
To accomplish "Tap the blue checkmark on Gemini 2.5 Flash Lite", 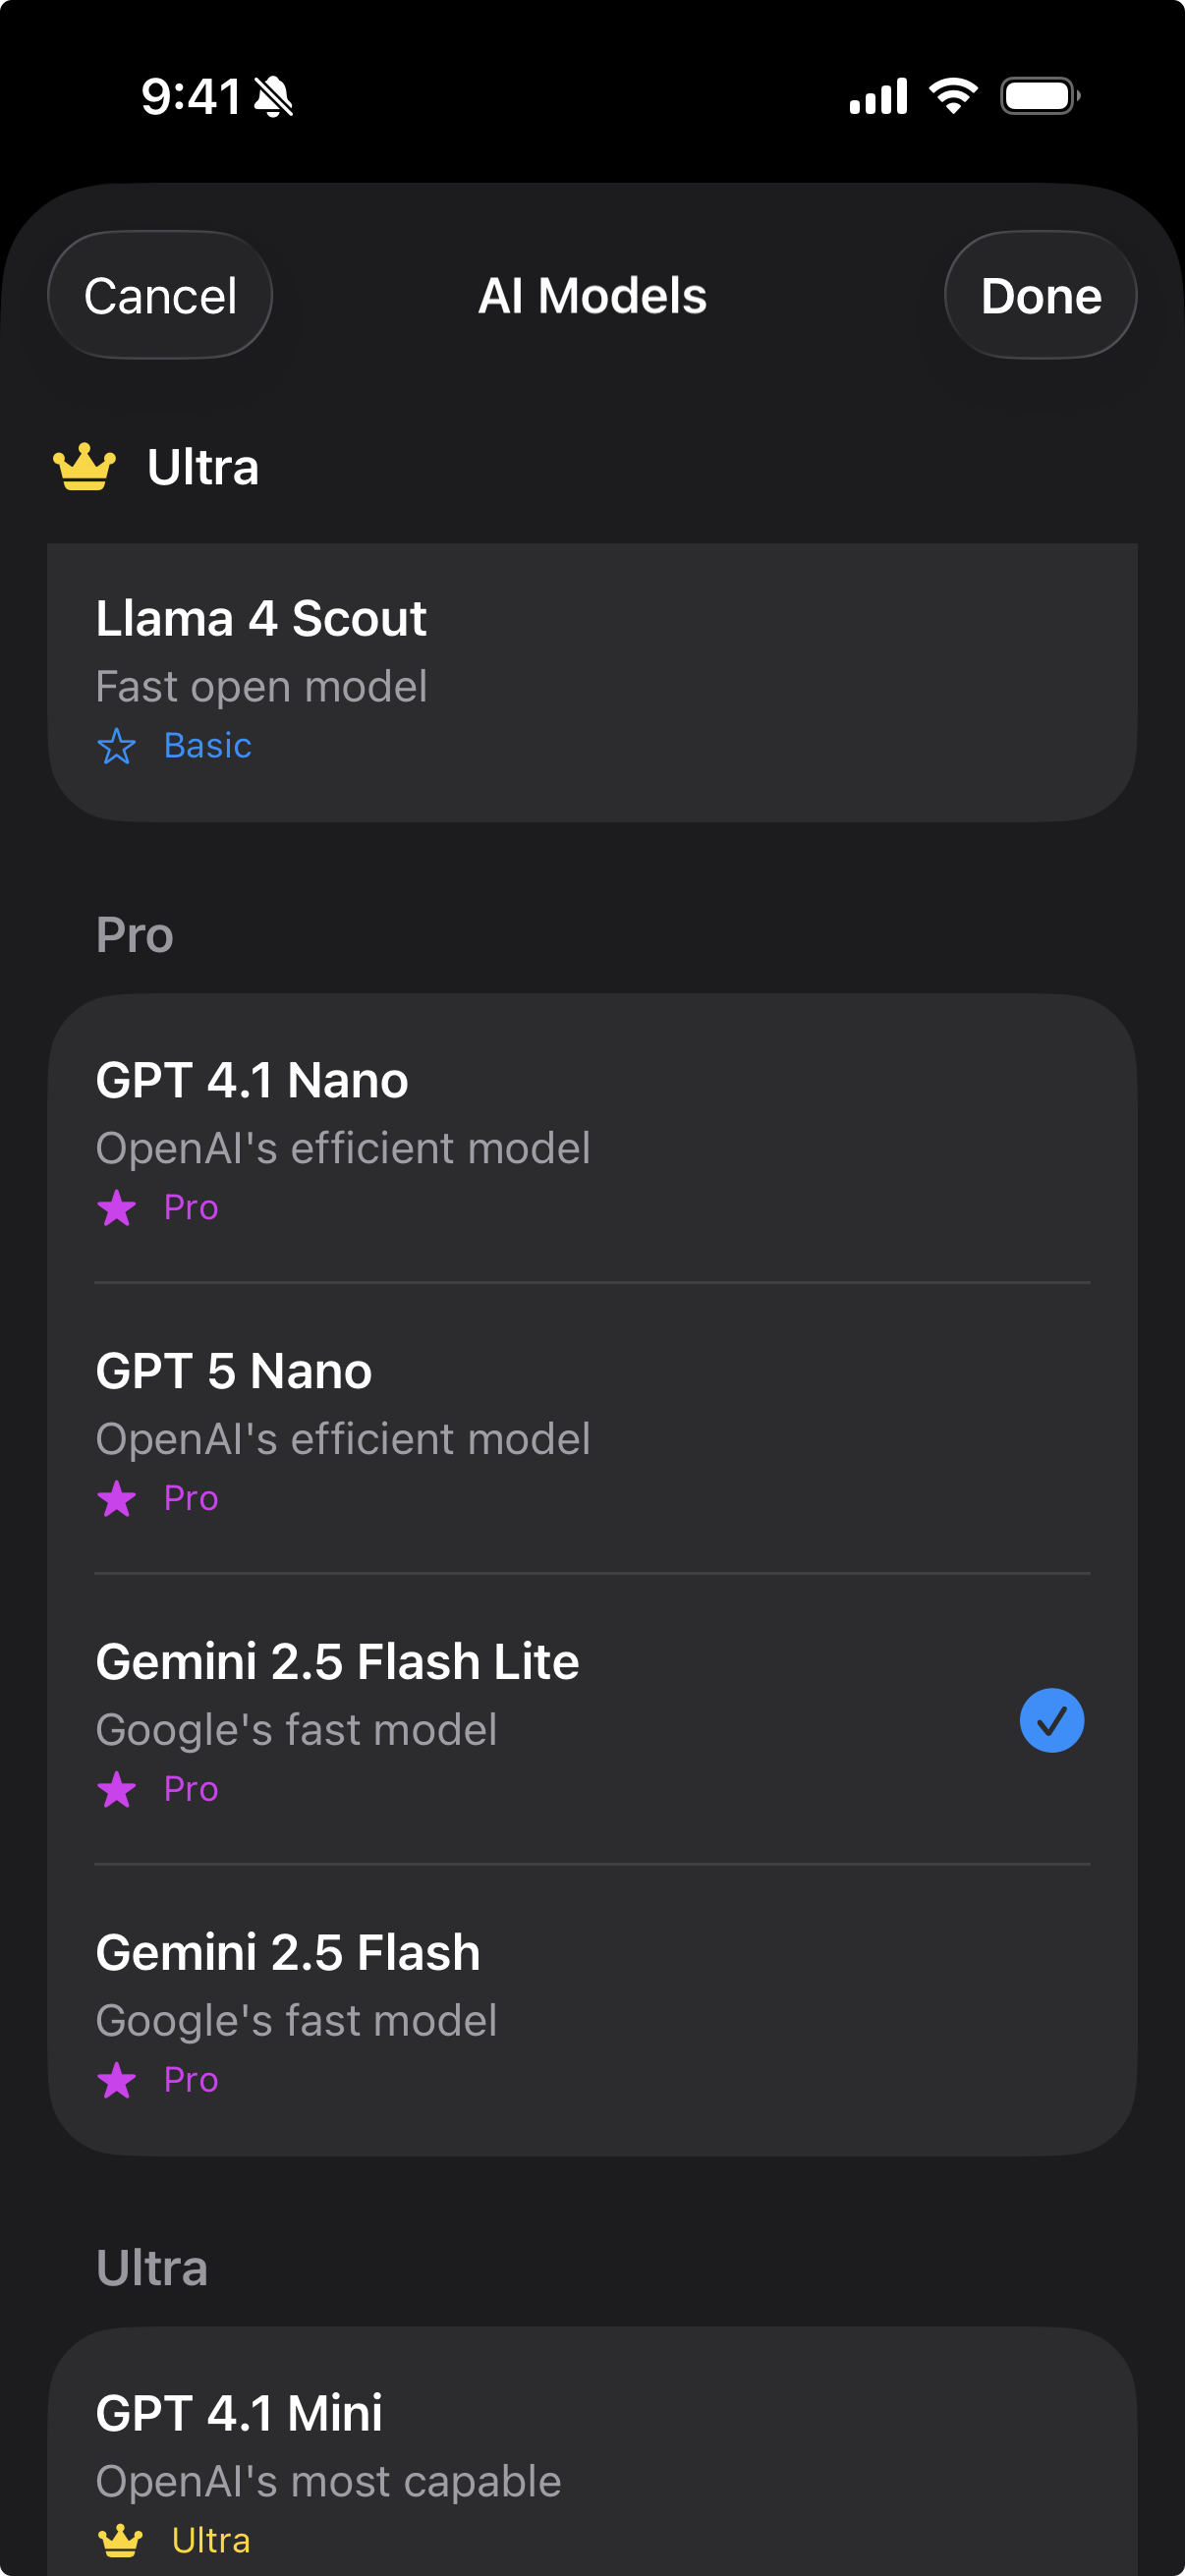I will coord(1051,1721).
